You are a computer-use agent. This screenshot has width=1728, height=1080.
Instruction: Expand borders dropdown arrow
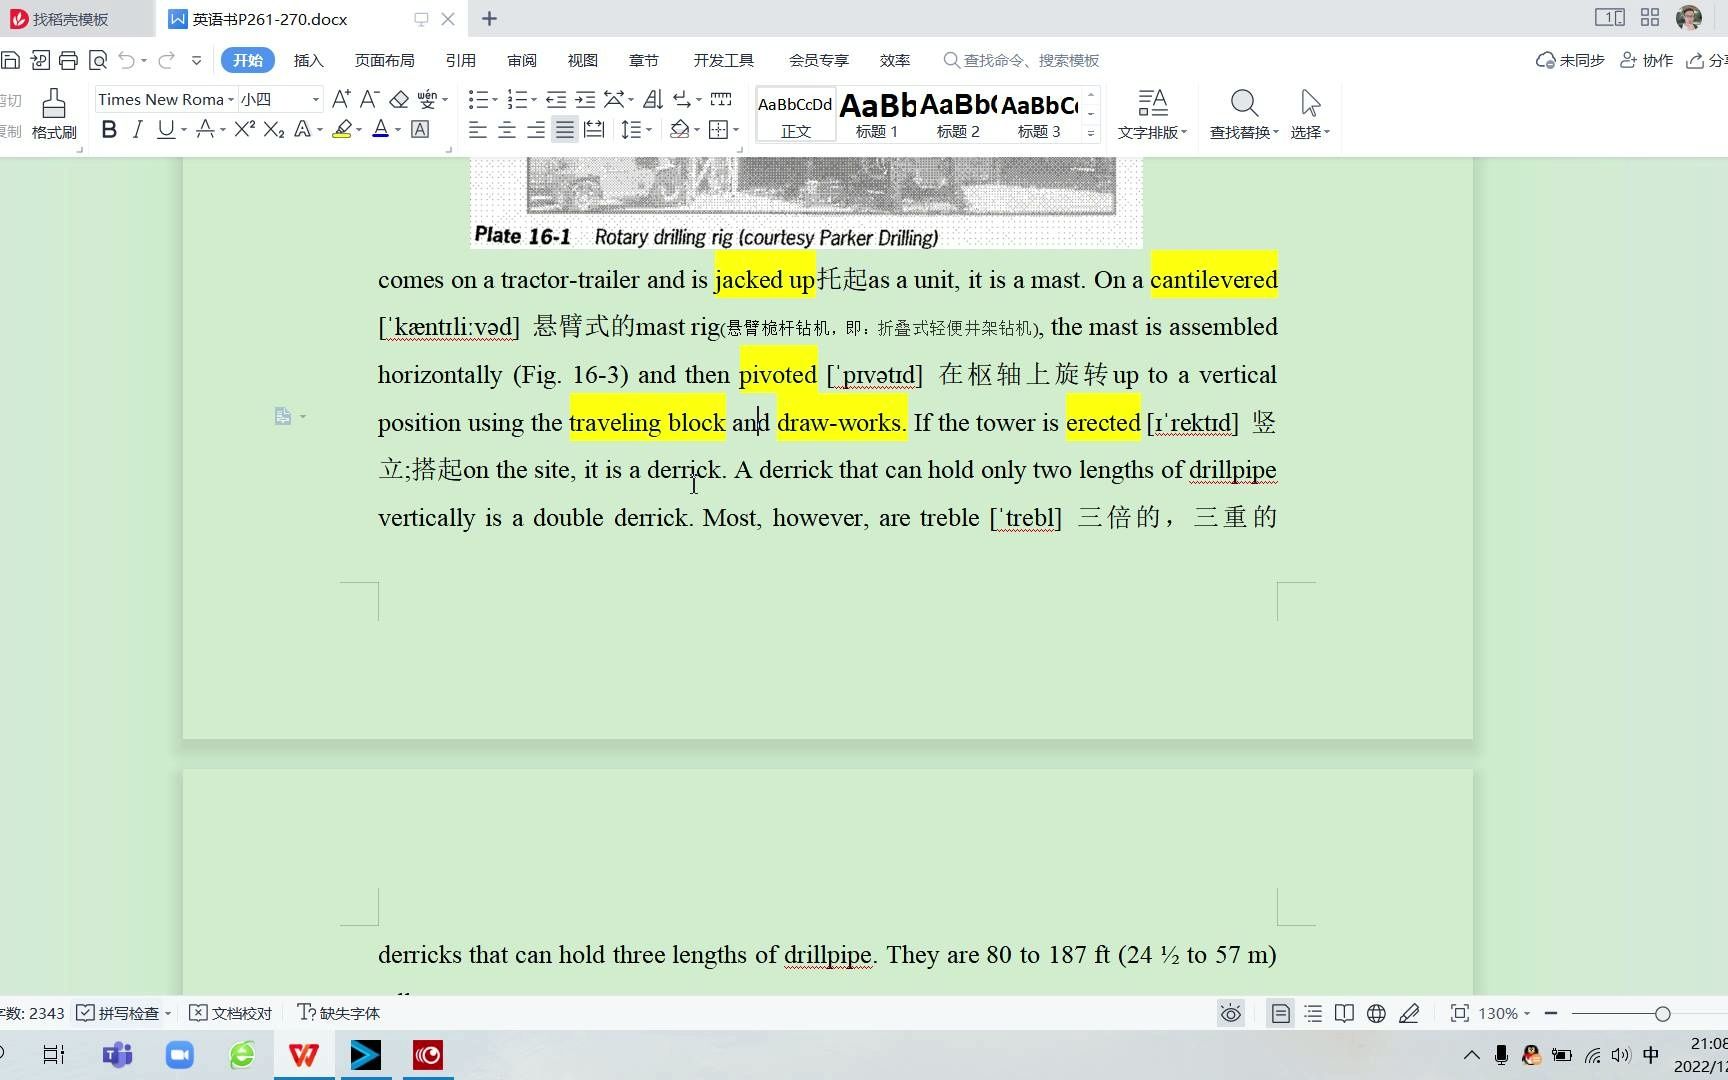tap(736, 130)
